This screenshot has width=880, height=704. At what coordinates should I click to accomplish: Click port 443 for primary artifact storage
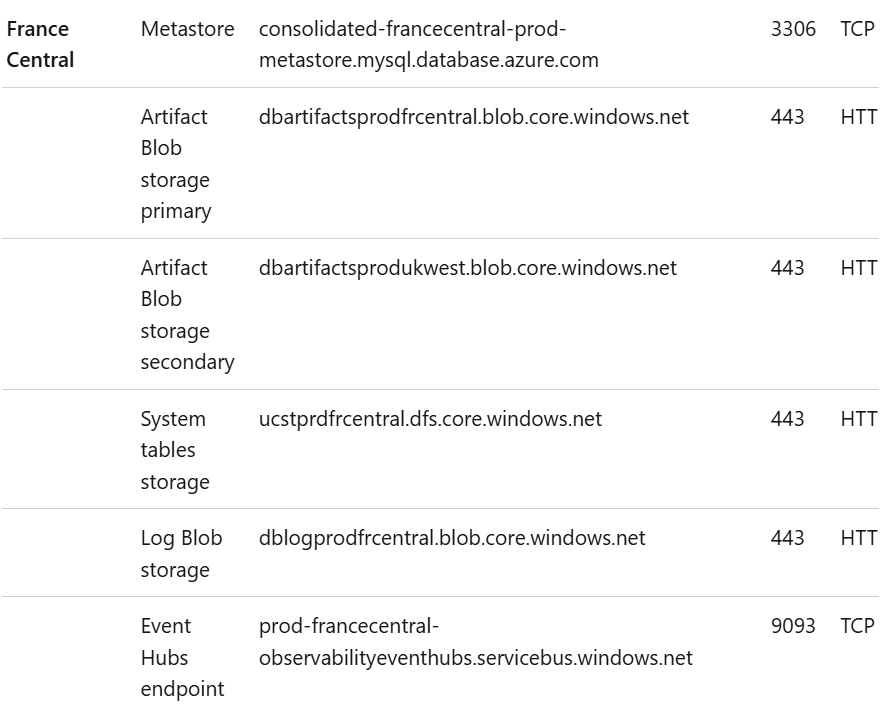tap(787, 117)
